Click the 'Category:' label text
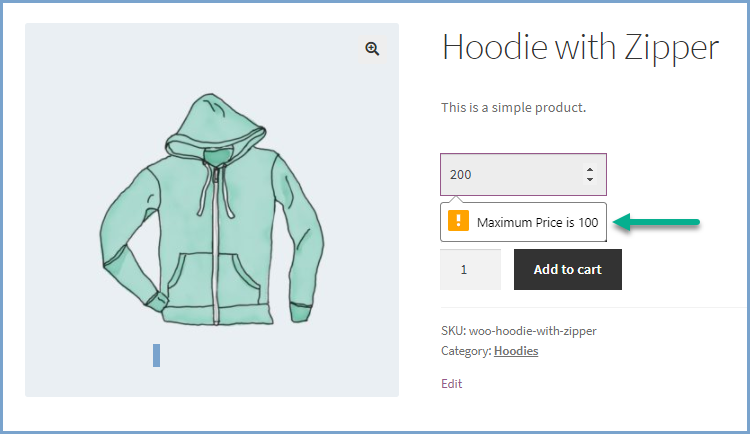This screenshot has width=750, height=434. click(x=466, y=351)
